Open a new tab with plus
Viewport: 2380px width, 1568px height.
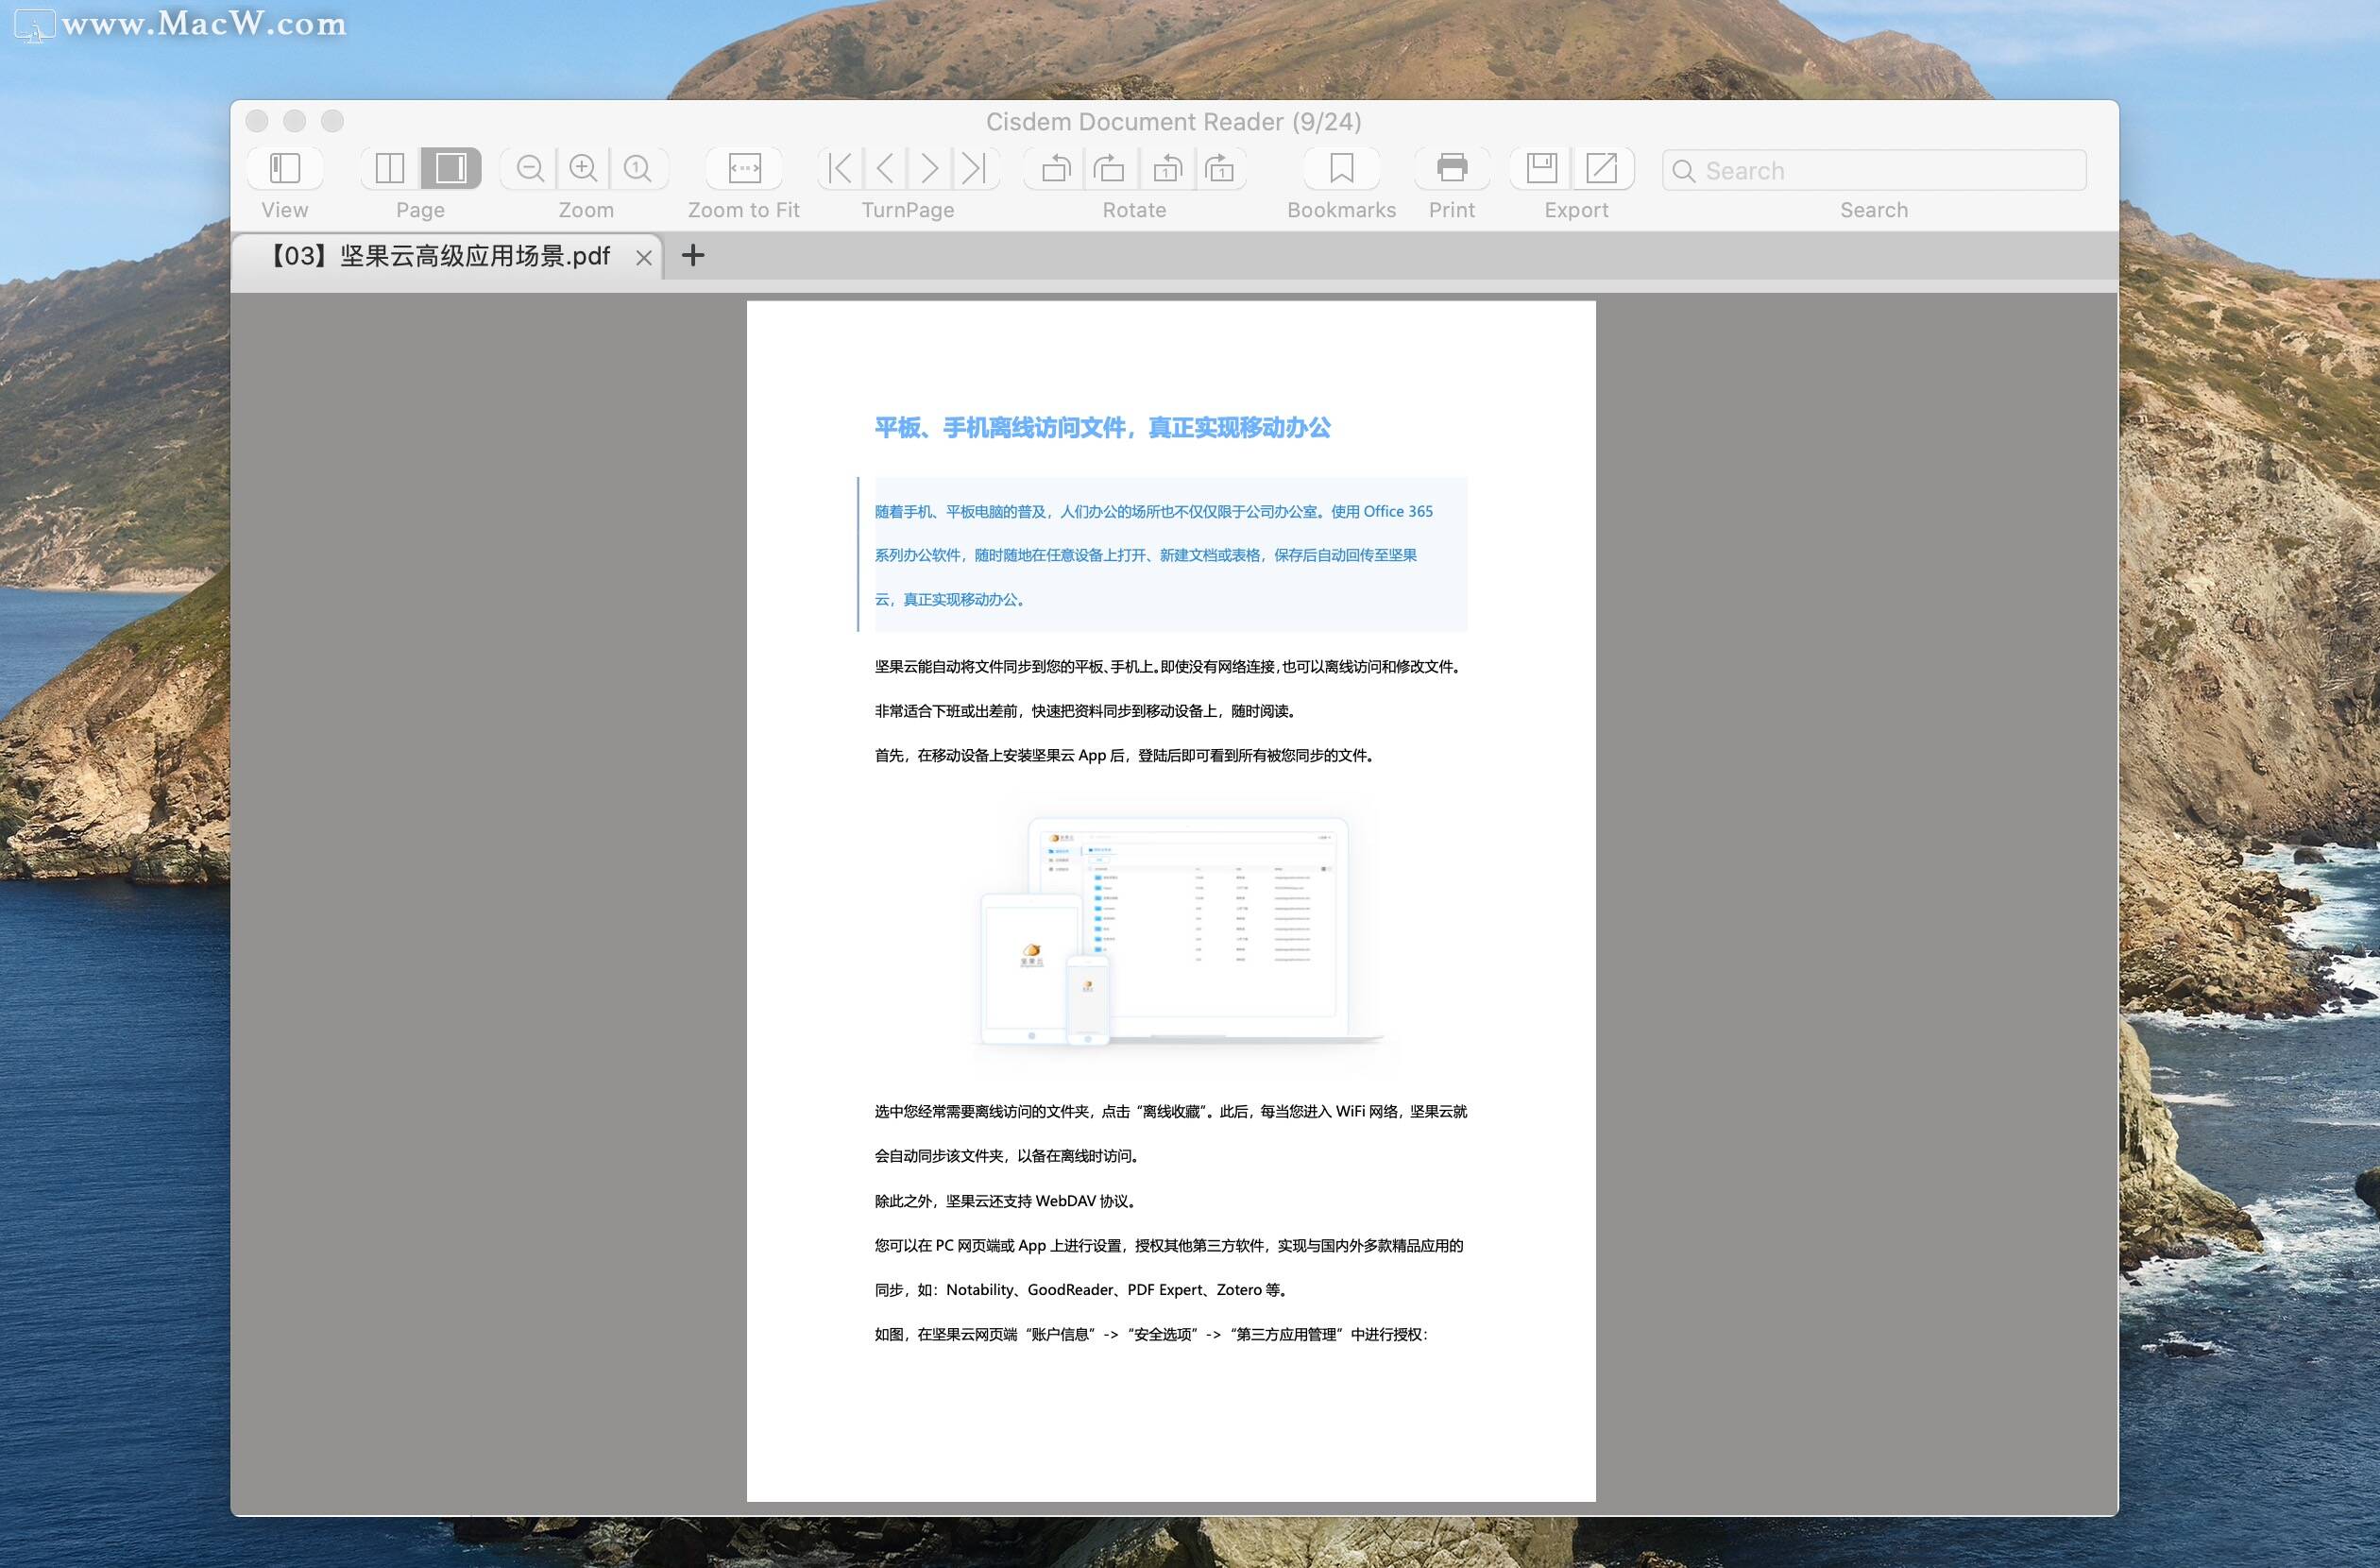(693, 255)
